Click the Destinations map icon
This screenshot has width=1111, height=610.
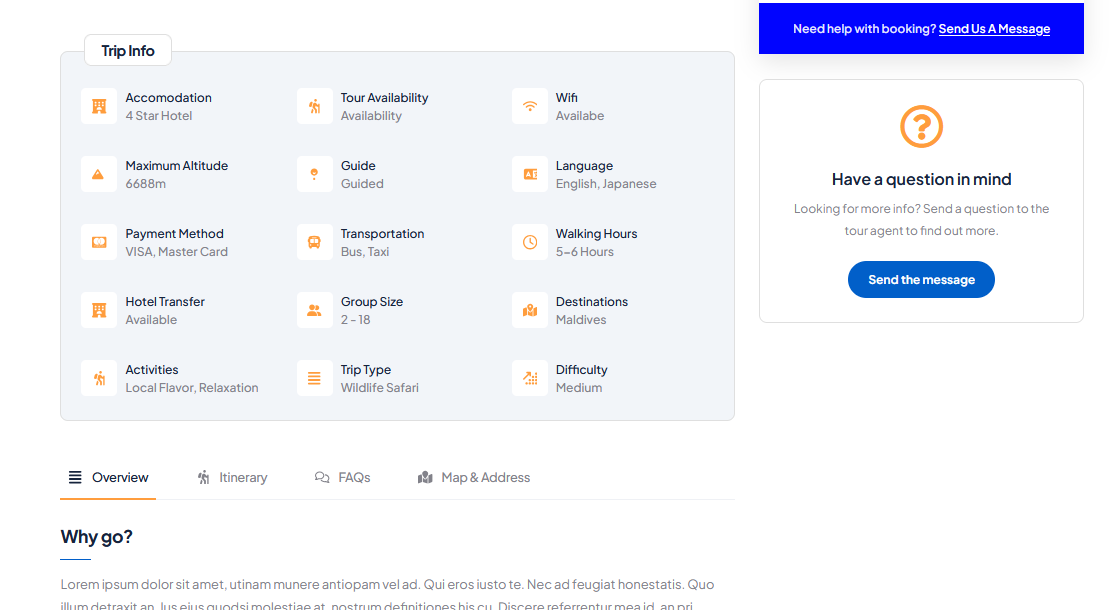pos(530,310)
